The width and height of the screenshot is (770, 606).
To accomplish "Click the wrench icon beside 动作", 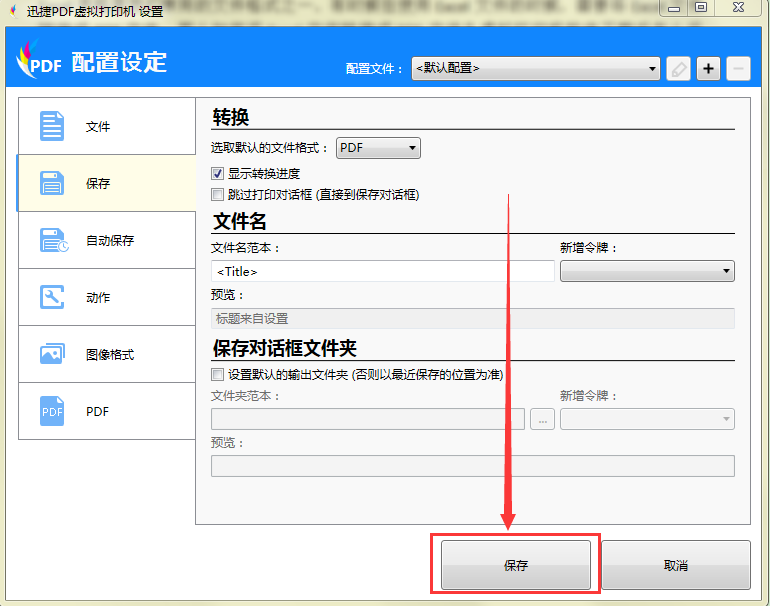I will [52, 297].
